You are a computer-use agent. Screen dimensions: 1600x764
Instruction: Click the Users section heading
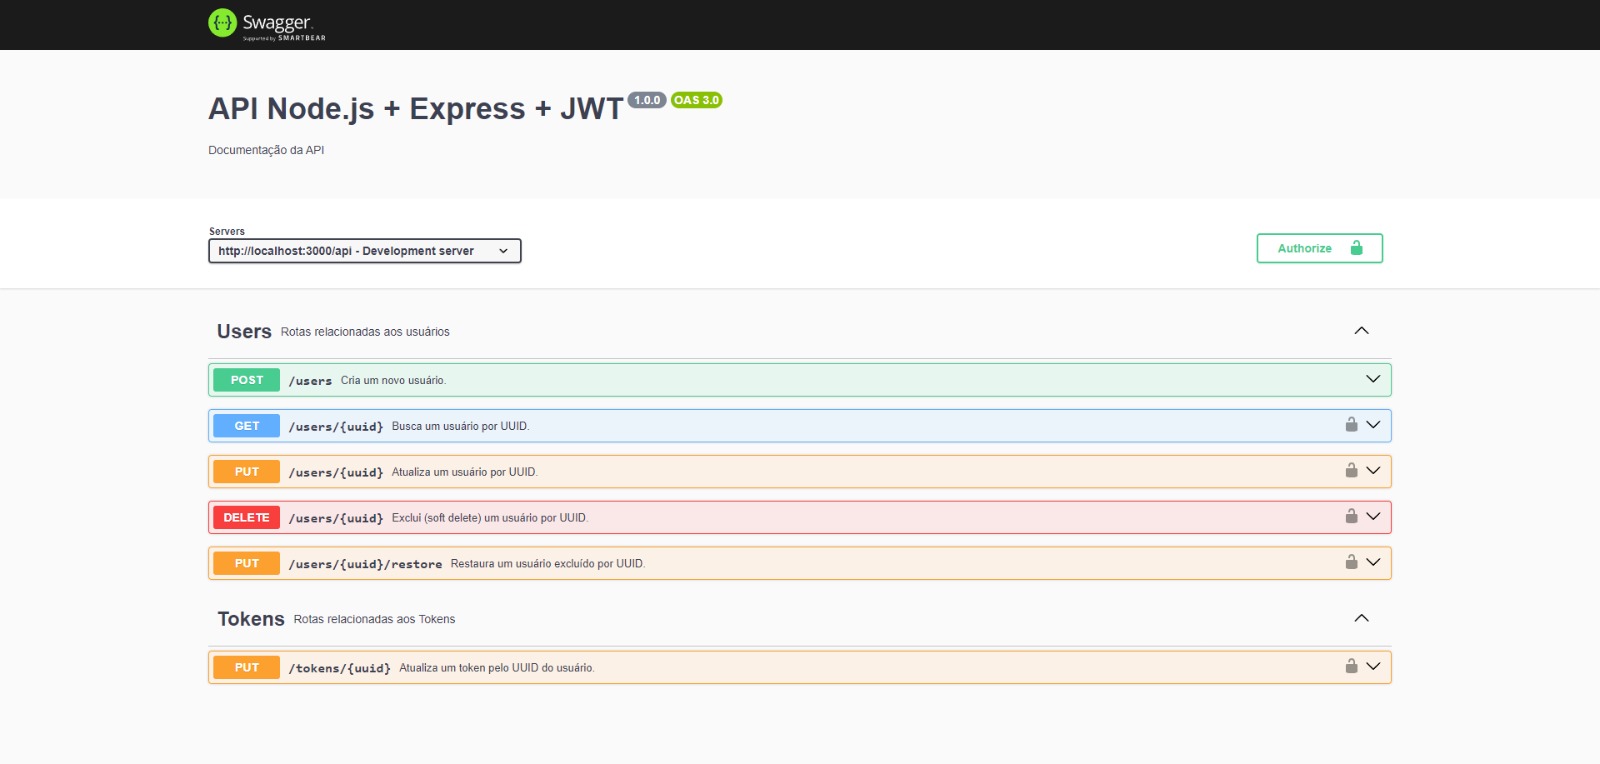pyautogui.click(x=244, y=331)
